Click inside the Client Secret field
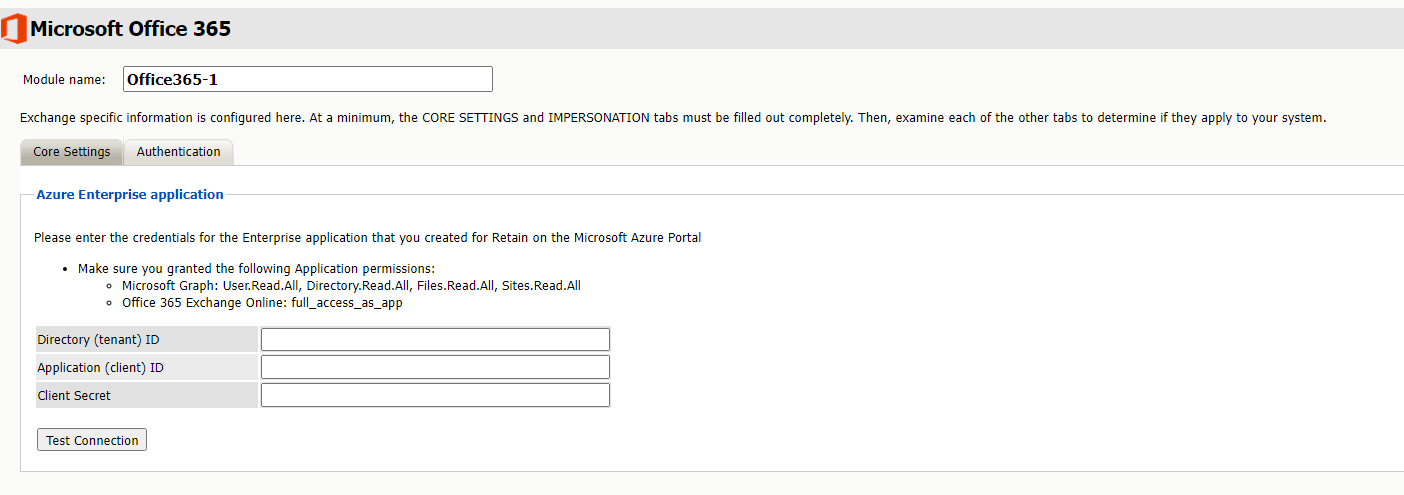Image resolution: width=1404 pixels, height=495 pixels. coord(435,395)
